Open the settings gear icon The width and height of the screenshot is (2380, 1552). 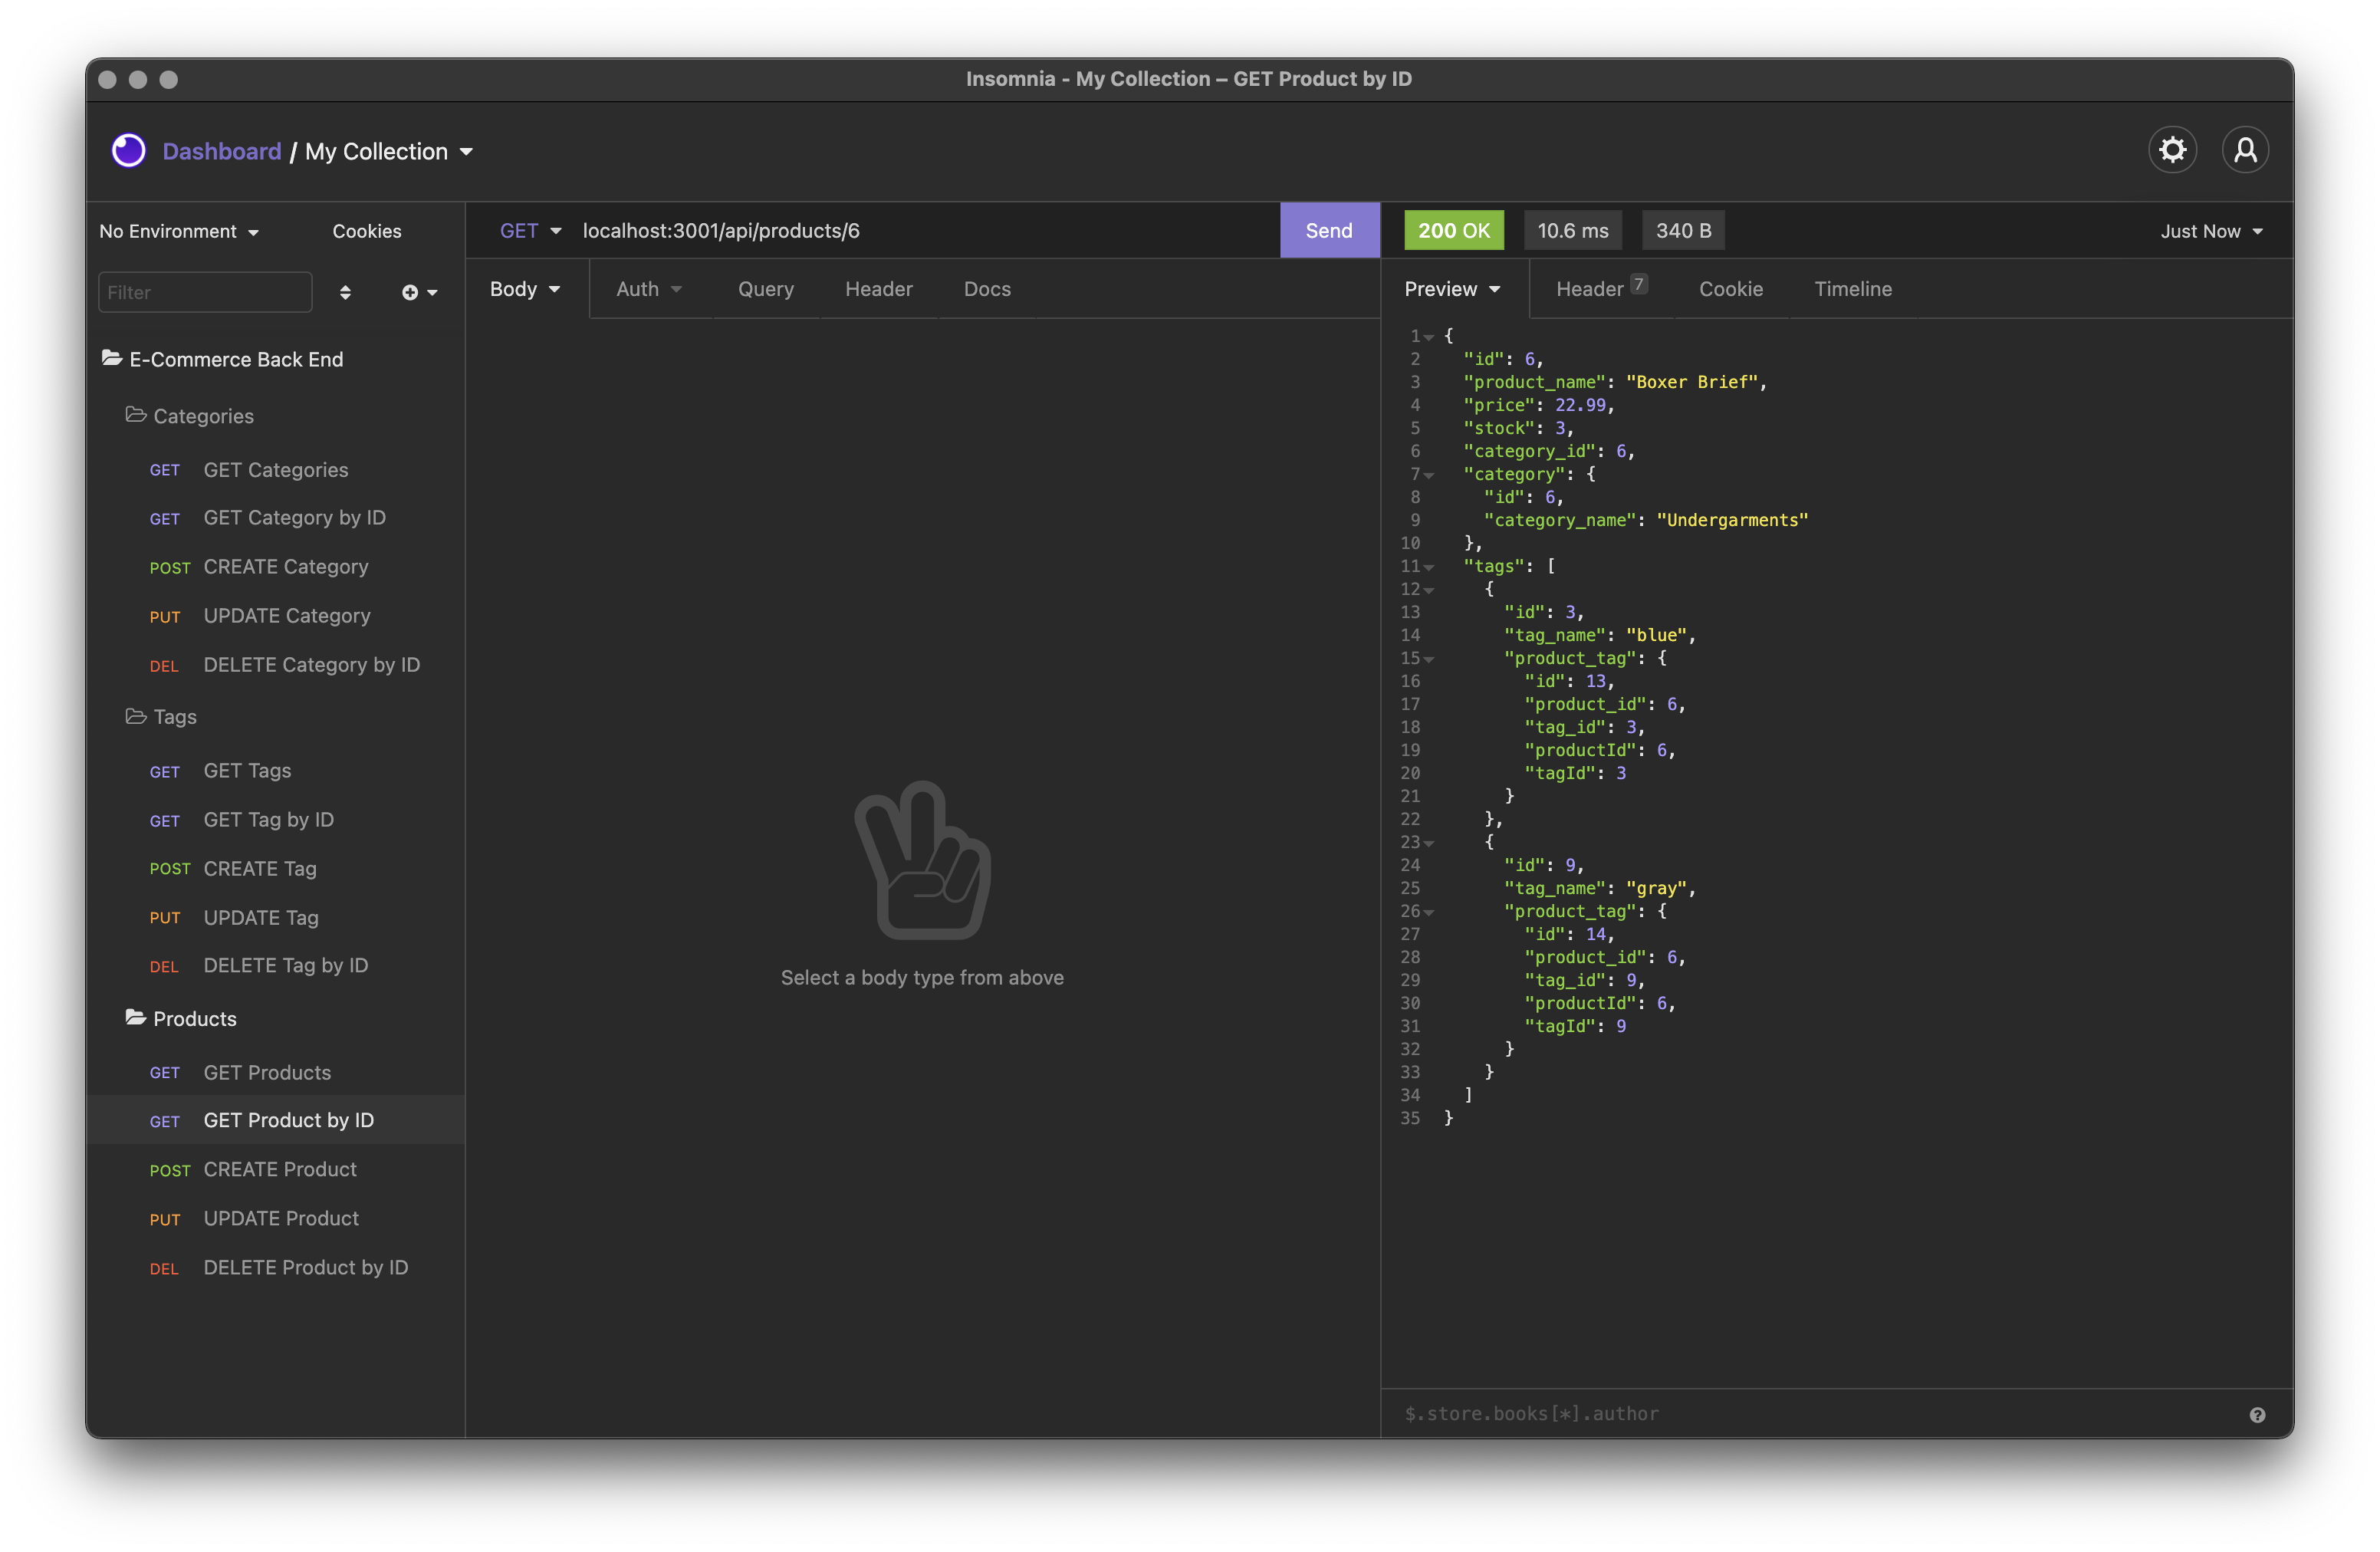(2172, 151)
